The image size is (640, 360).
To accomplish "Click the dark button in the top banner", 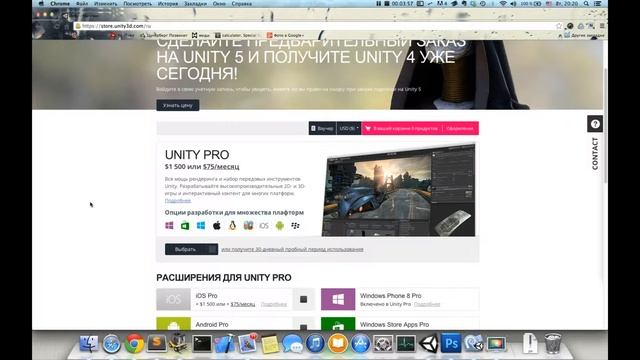I will [178, 105].
